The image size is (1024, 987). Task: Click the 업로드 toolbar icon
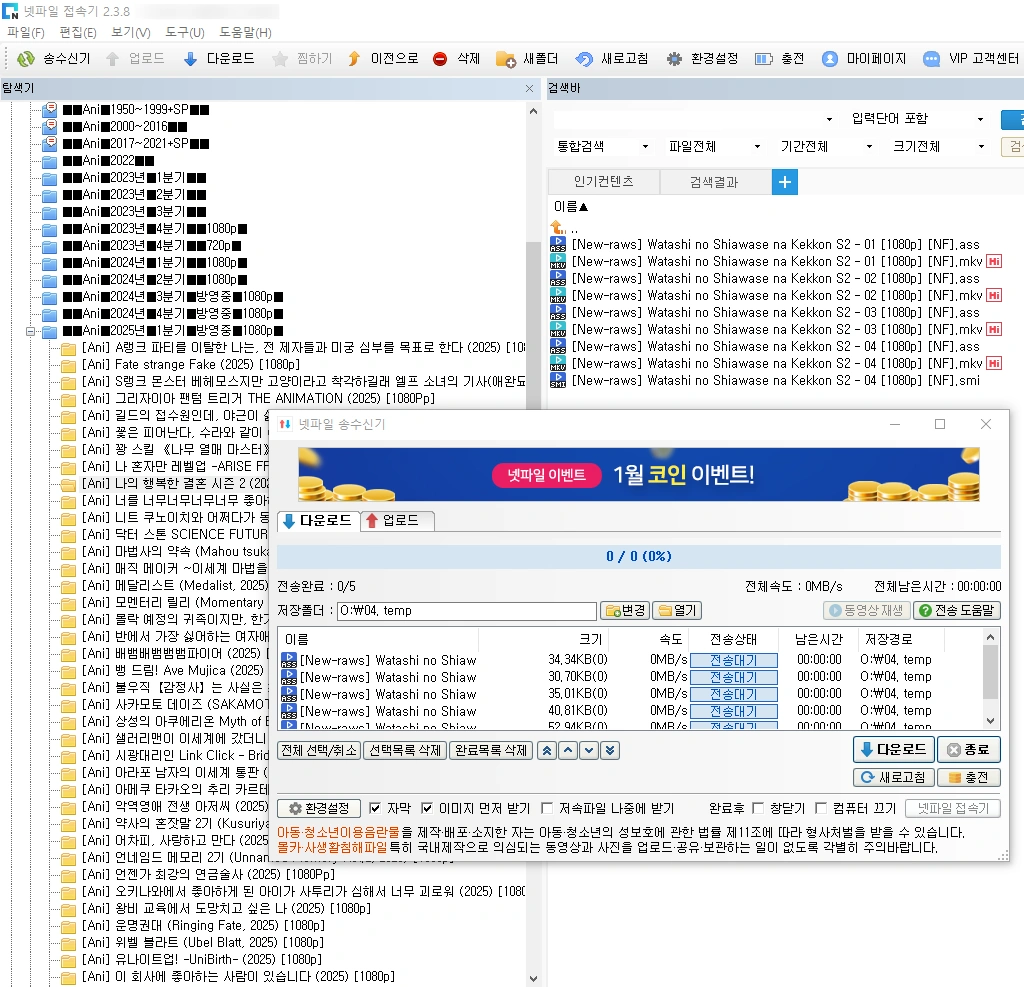click(x=112, y=59)
